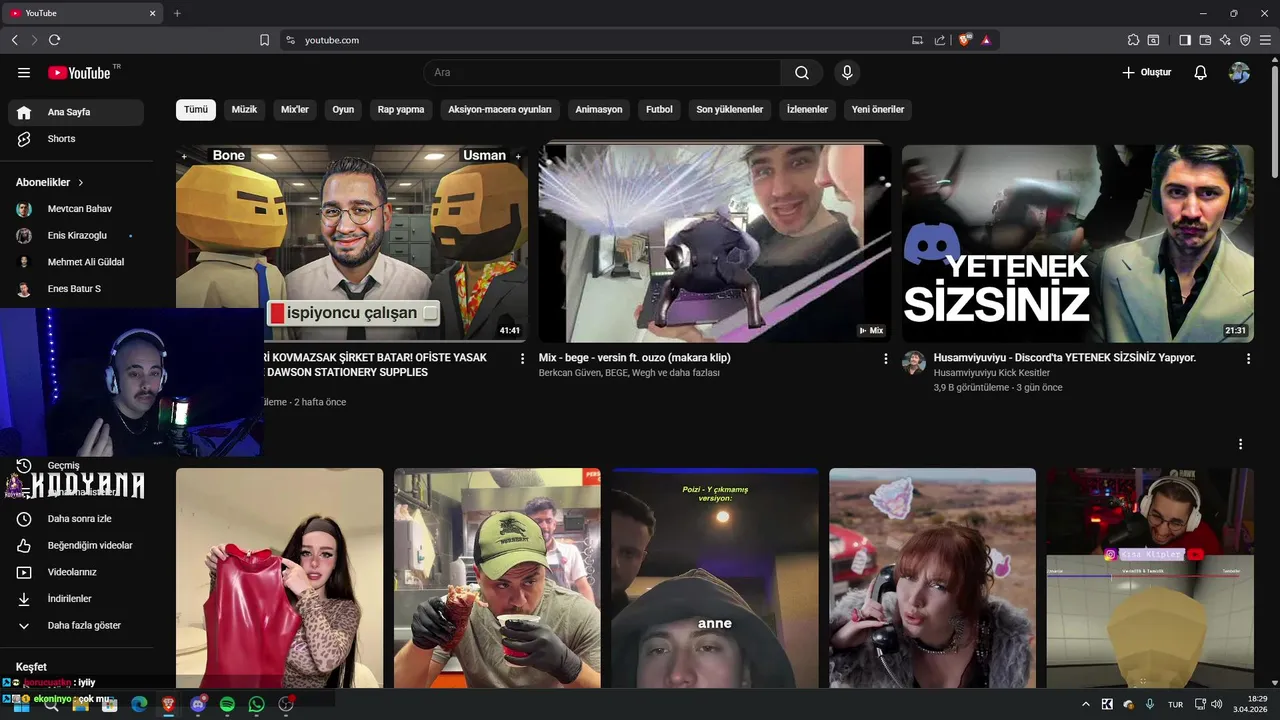The image size is (1280, 720).
Task: Open Mehmet Ali Güldal subscription channel
Action: click(76, 262)
